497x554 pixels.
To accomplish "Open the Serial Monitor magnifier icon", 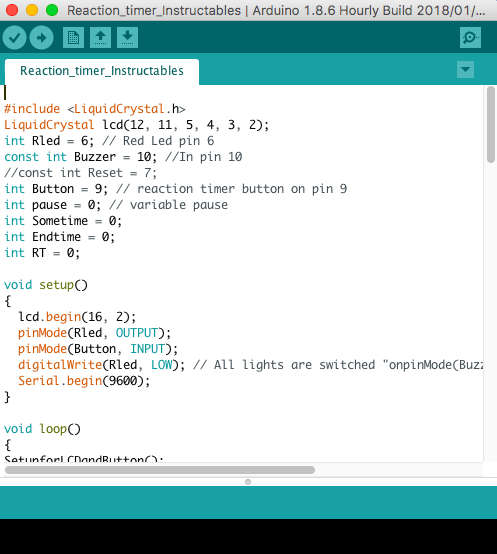I will pyautogui.click(x=470, y=37).
